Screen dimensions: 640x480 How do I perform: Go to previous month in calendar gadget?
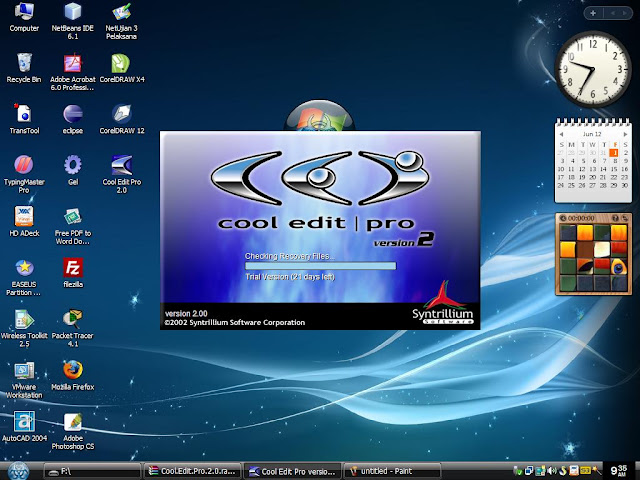pyautogui.click(x=561, y=134)
